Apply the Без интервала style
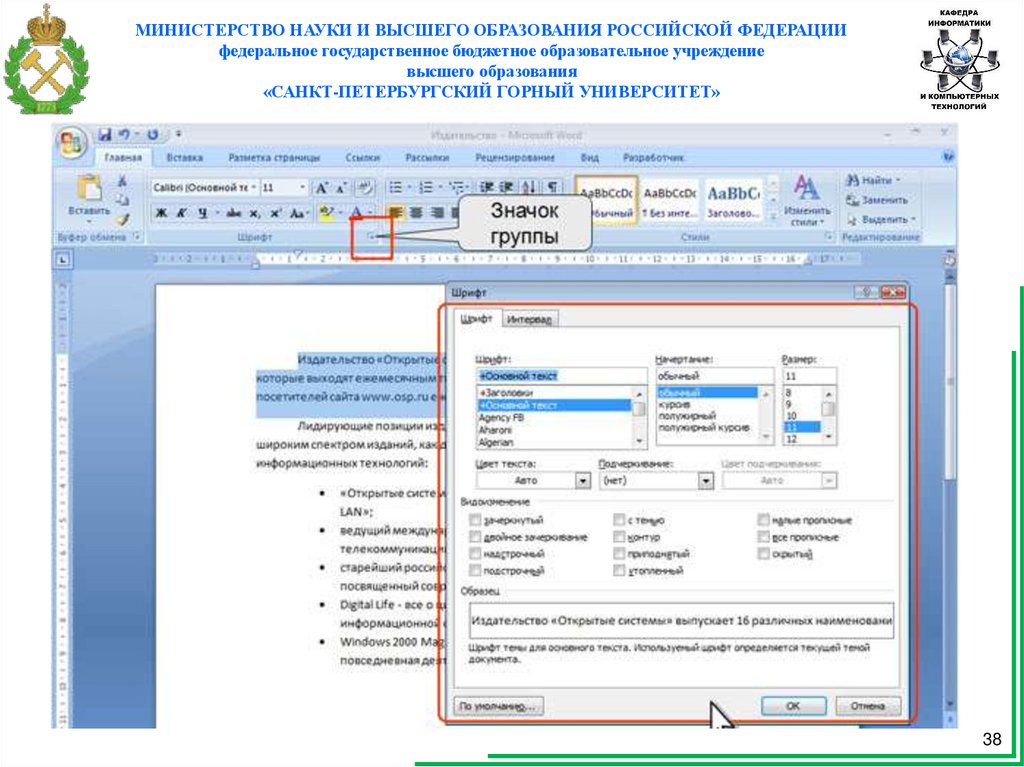The image size is (1024, 767). [x=670, y=201]
